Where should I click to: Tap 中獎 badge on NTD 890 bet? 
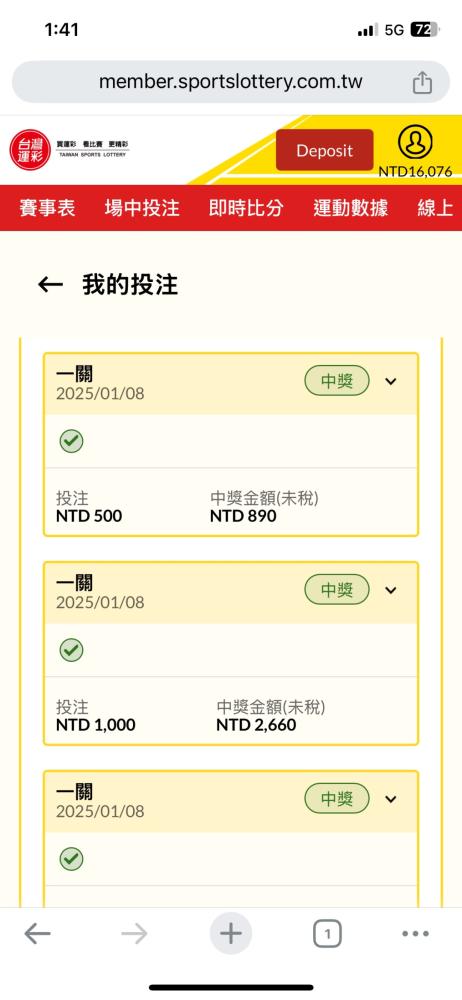pyautogui.click(x=337, y=381)
